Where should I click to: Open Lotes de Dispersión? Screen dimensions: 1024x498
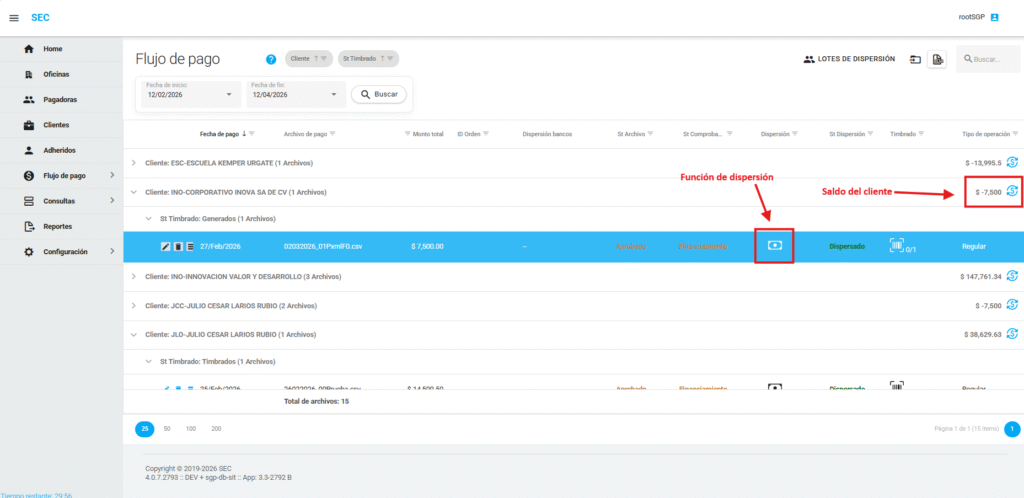(849, 59)
